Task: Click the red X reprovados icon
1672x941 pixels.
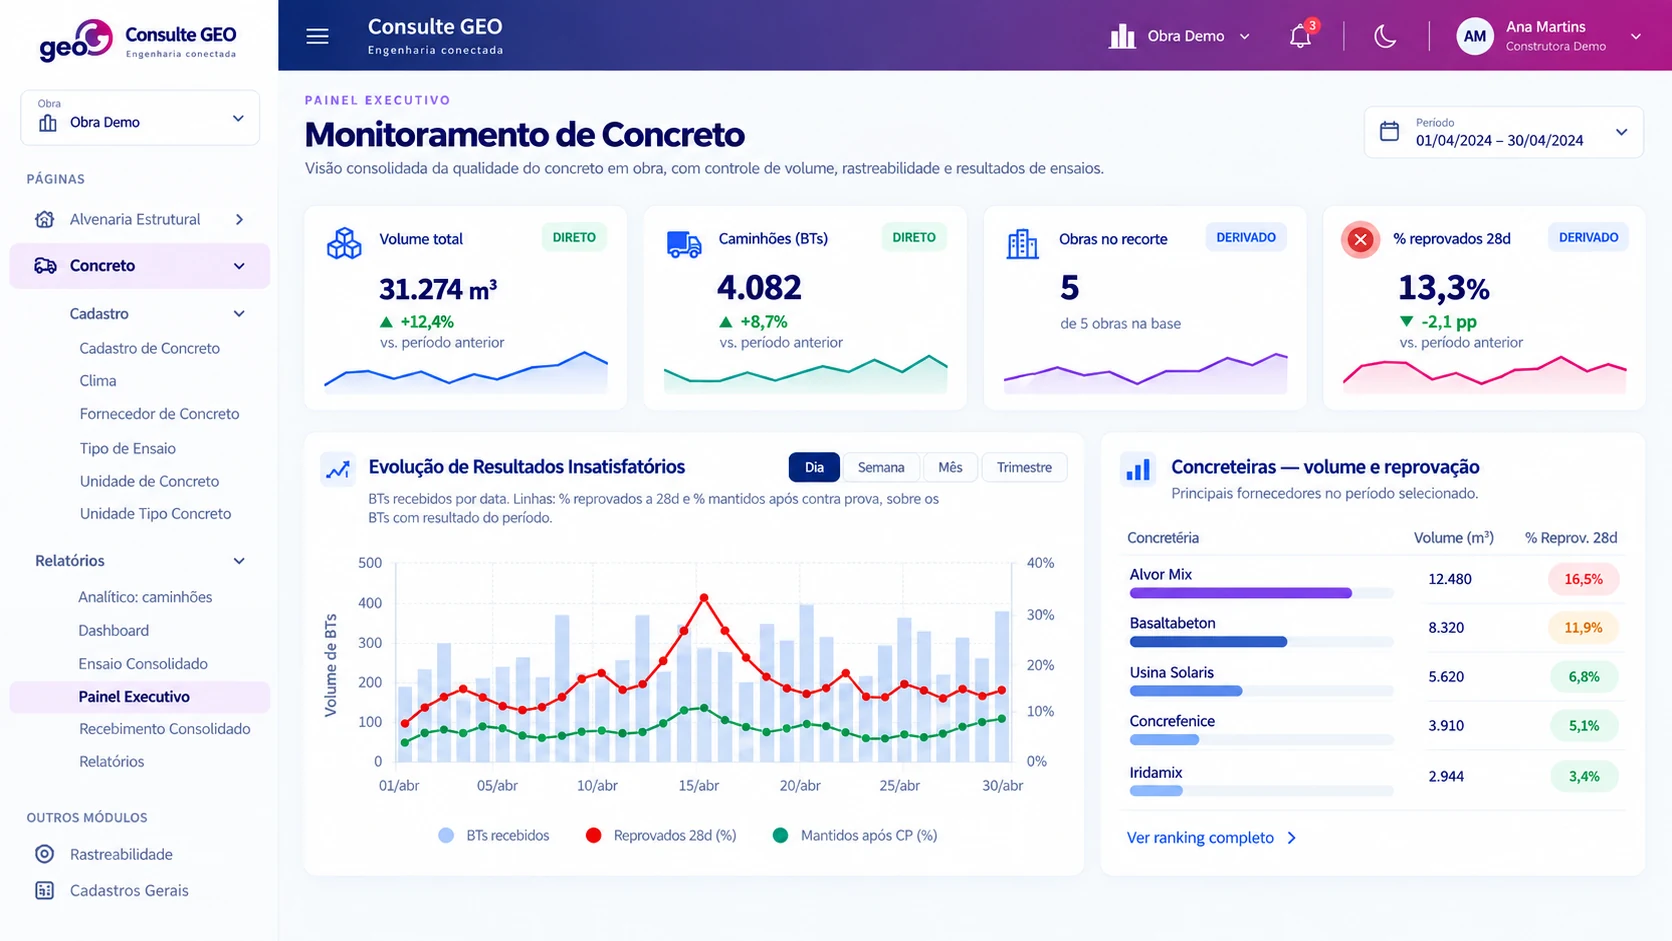Action: [x=1360, y=239]
